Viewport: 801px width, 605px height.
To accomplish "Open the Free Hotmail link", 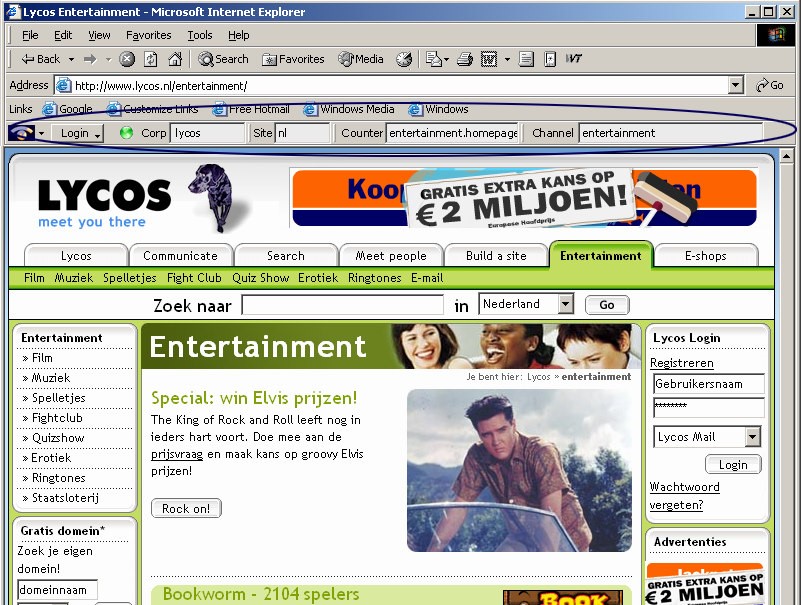I will [251, 109].
